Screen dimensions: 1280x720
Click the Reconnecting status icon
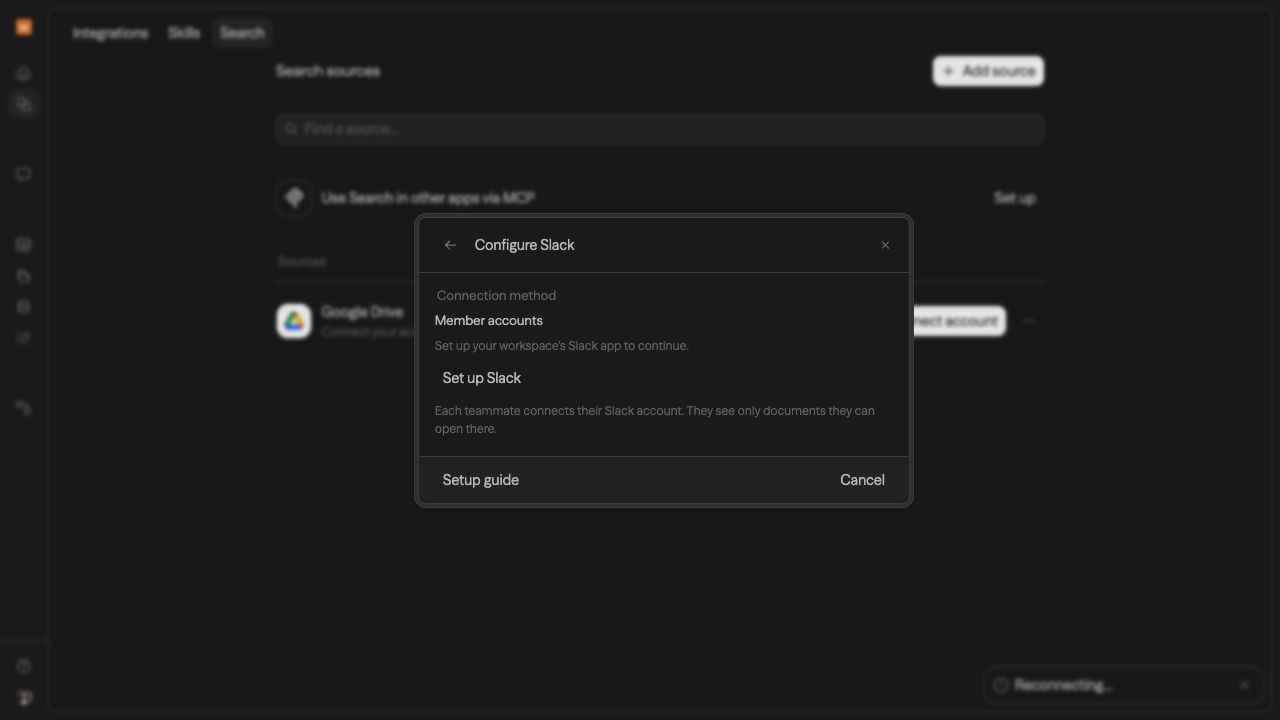1000,685
